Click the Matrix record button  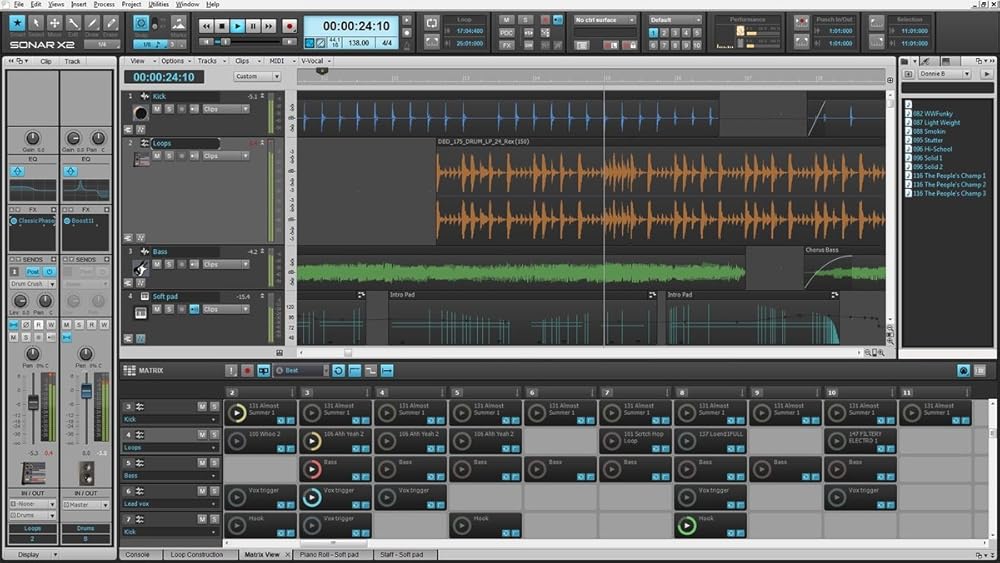tap(247, 371)
